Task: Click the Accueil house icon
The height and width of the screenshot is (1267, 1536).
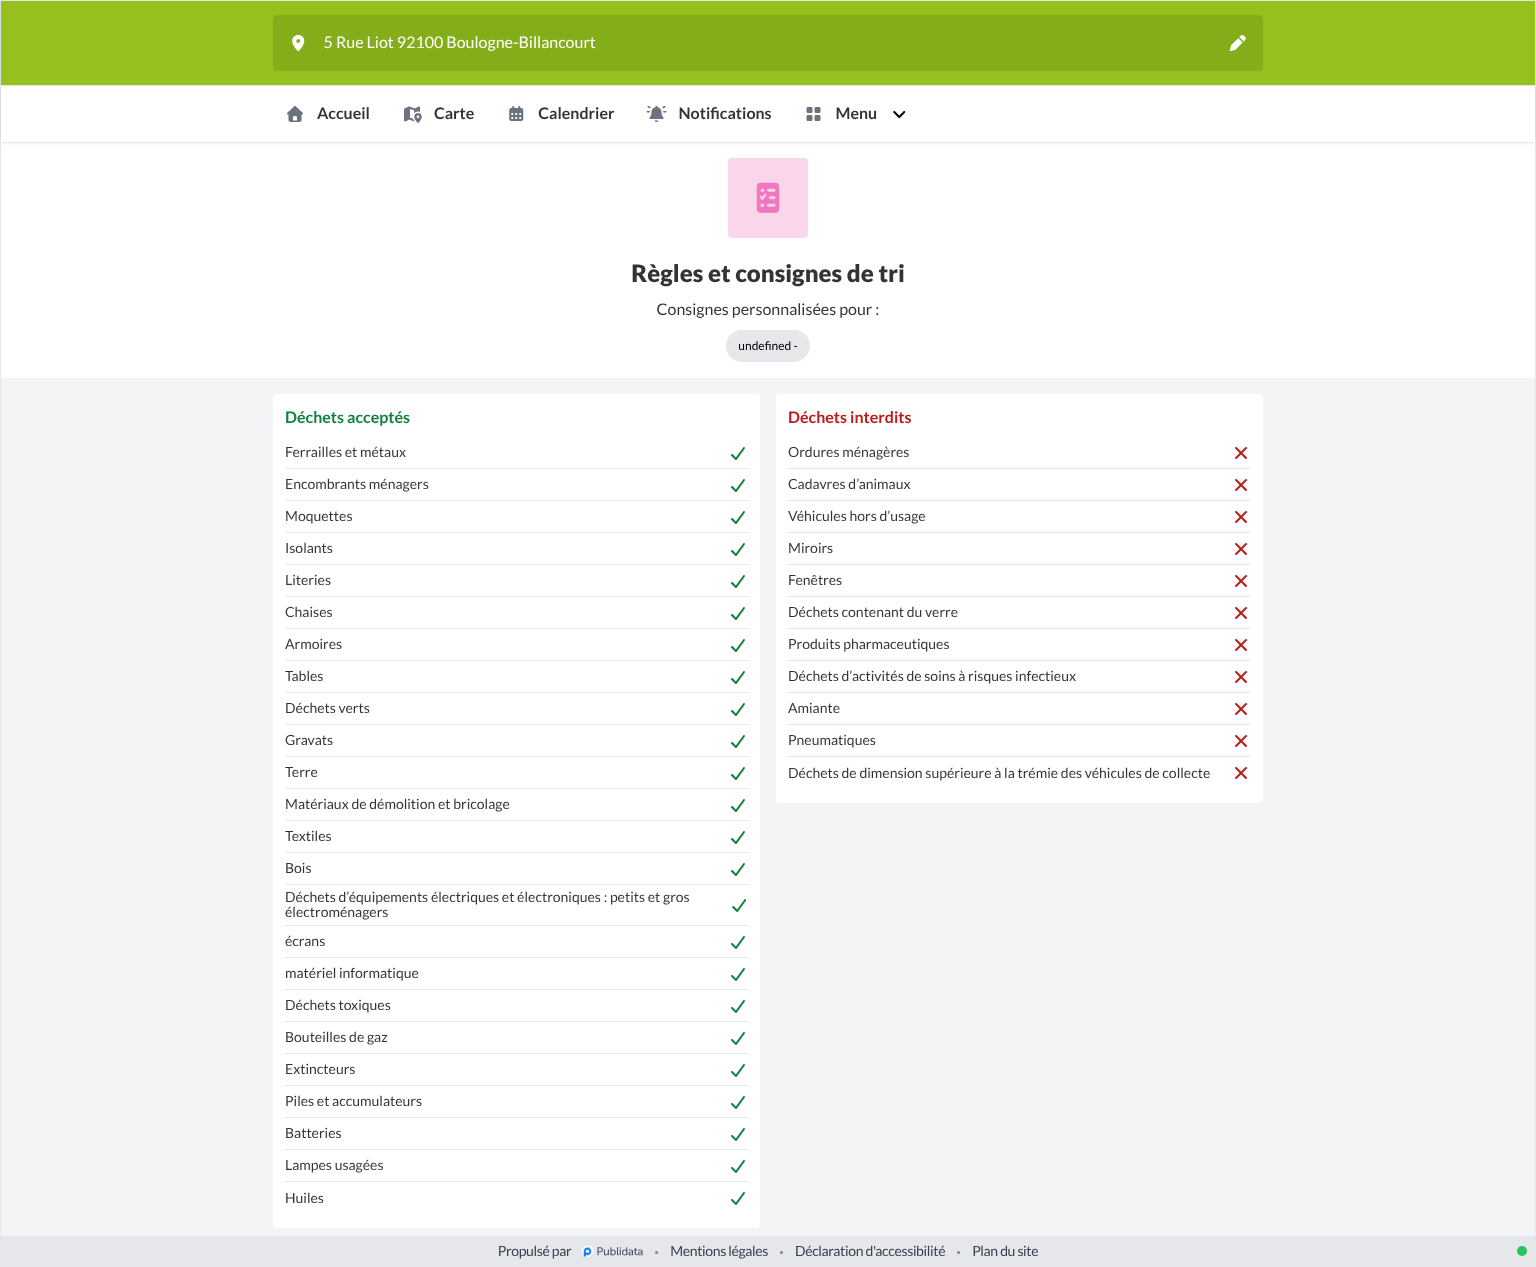Action: pyautogui.click(x=295, y=114)
